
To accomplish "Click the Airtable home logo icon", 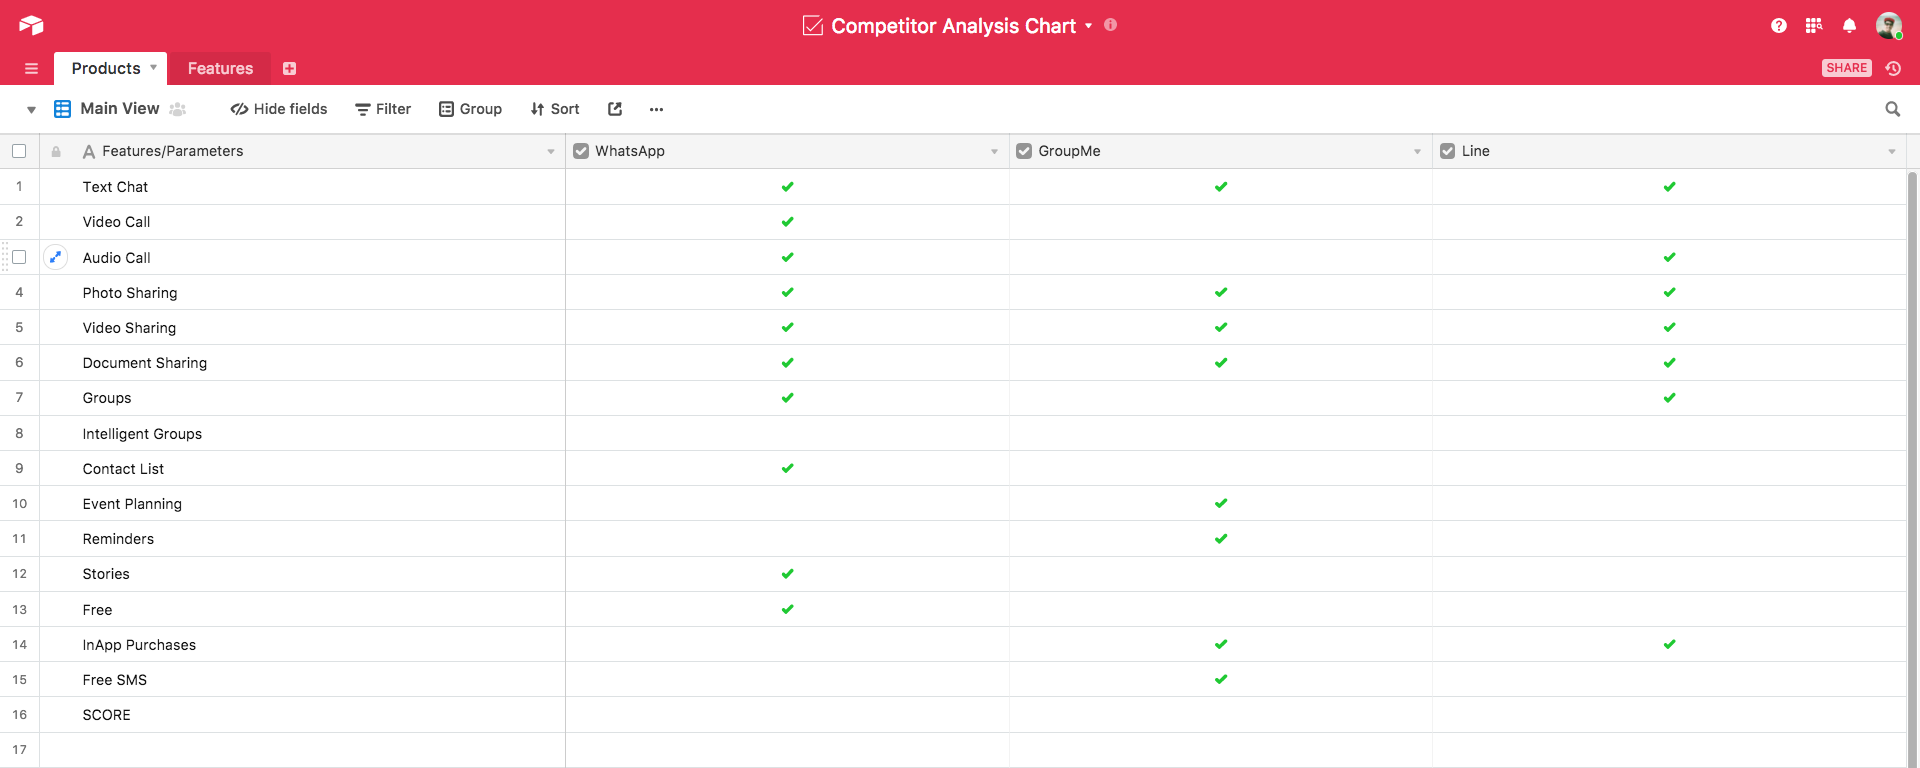I will tap(31, 26).
